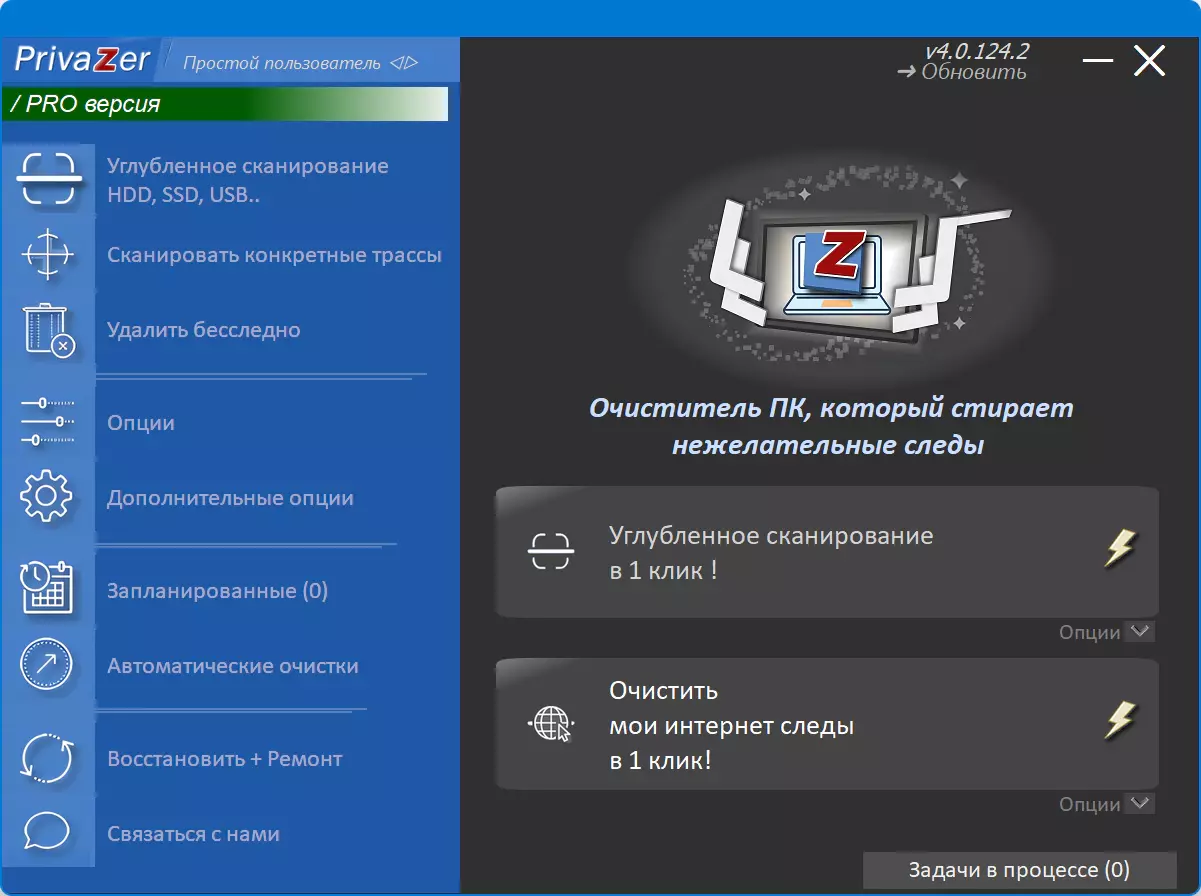The height and width of the screenshot is (896, 1201).
Task: Open the trash bin 'Удалить бесследно' icon
Action: click(x=48, y=330)
